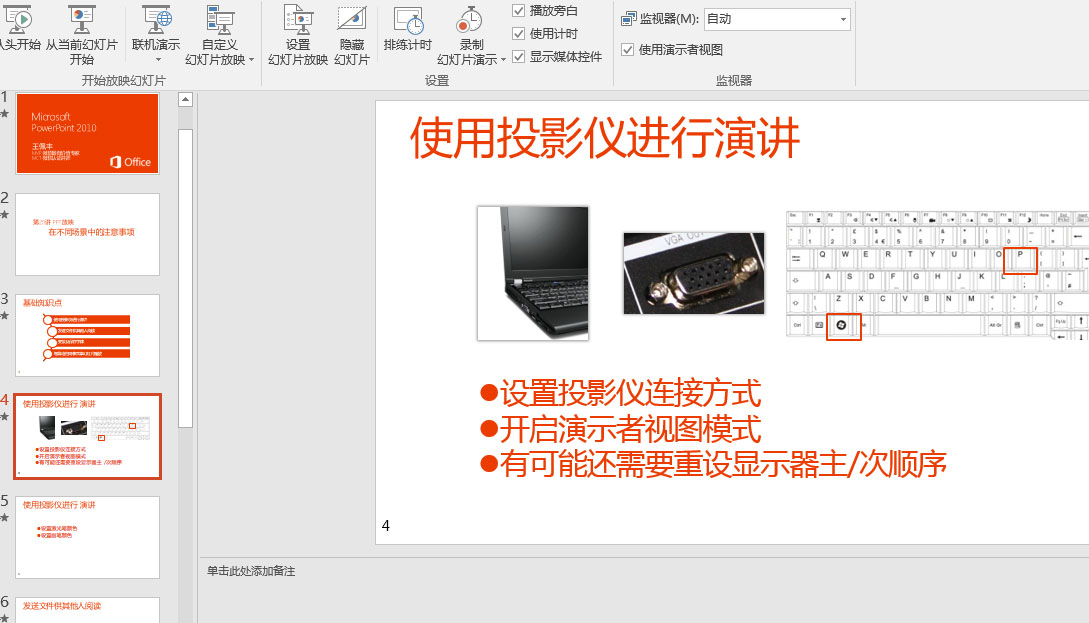Screen dimensions: 1089x623
Task: Select slide 2 thumbnail 在不同场景中的注意事项
Action: pyautogui.click(x=88, y=234)
